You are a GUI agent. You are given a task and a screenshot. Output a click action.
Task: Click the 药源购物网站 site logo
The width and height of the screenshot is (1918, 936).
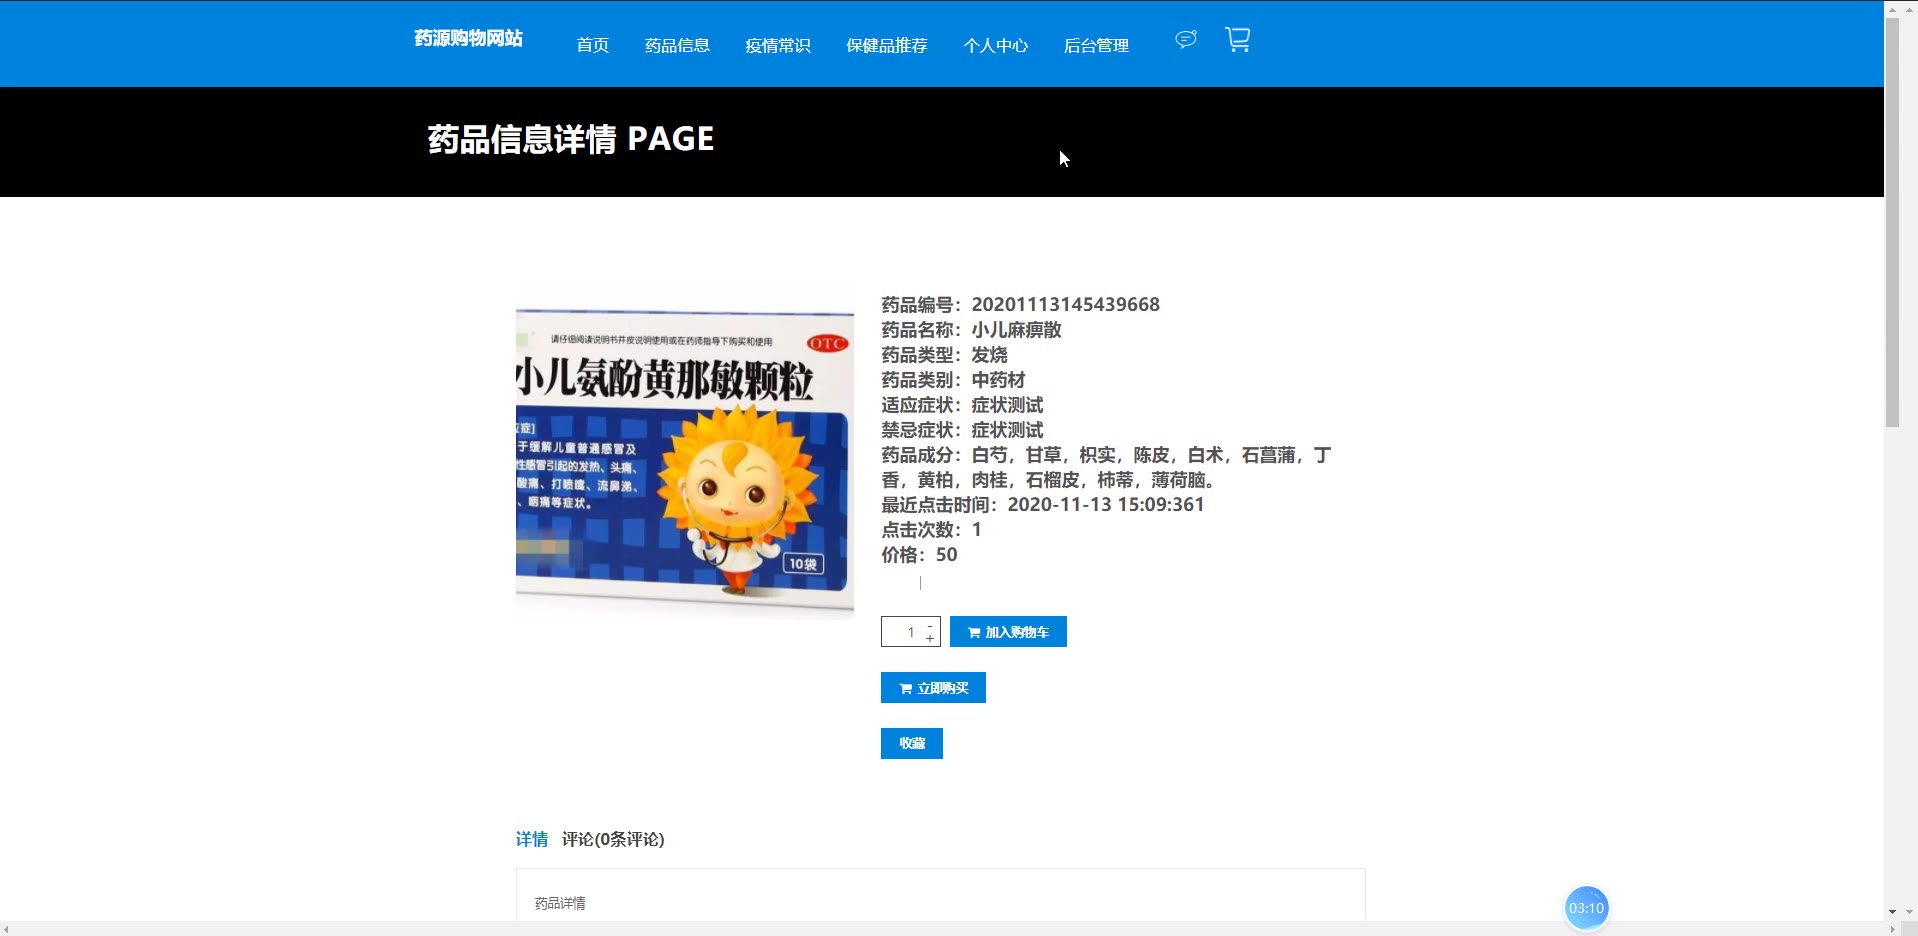click(468, 38)
